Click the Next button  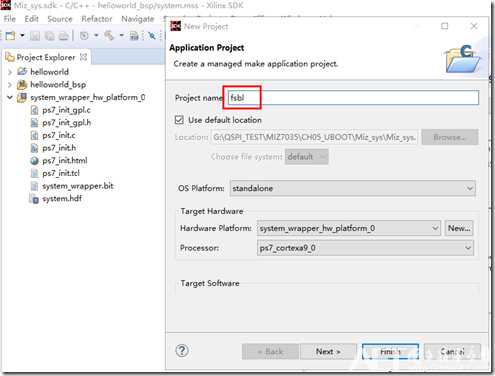(328, 352)
